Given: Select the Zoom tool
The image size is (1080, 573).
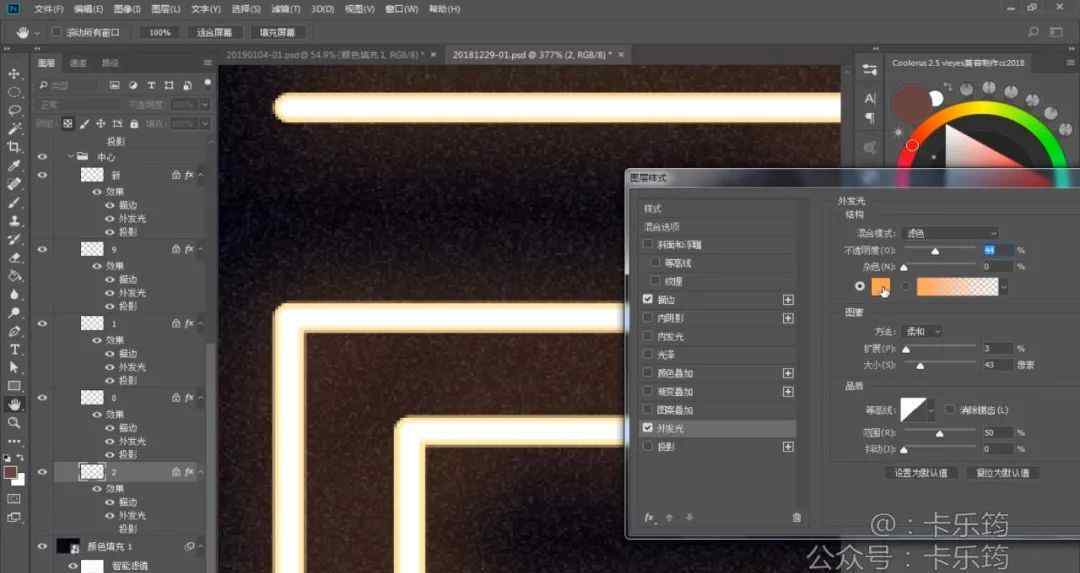Looking at the screenshot, I should click(x=14, y=423).
